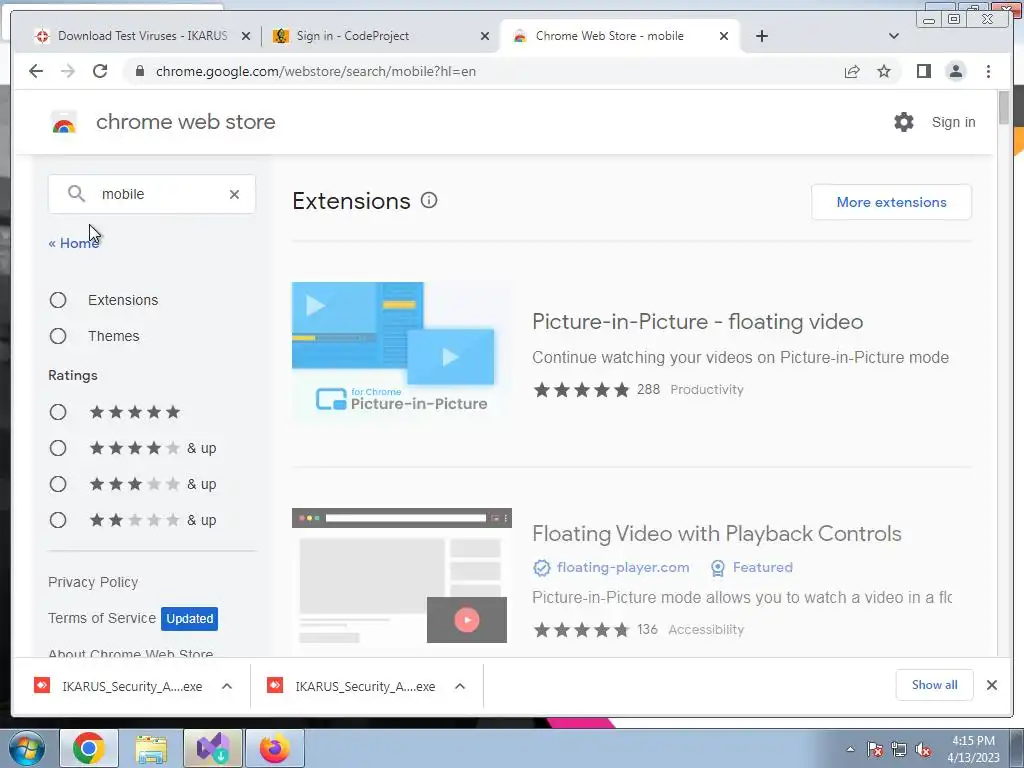This screenshot has height=768, width=1024.
Task: Select the Themes filter radio button
Action: [58, 336]
